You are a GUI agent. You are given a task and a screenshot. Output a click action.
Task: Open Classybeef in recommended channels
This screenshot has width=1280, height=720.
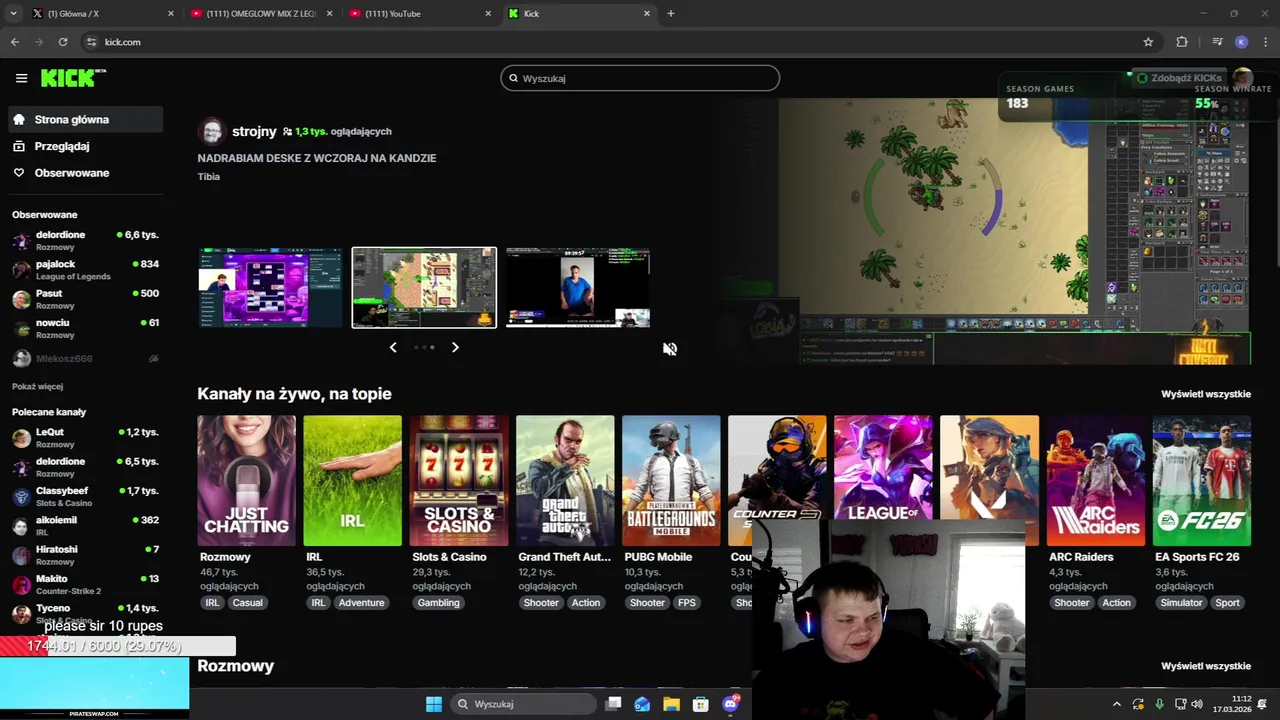click(86, 496)
